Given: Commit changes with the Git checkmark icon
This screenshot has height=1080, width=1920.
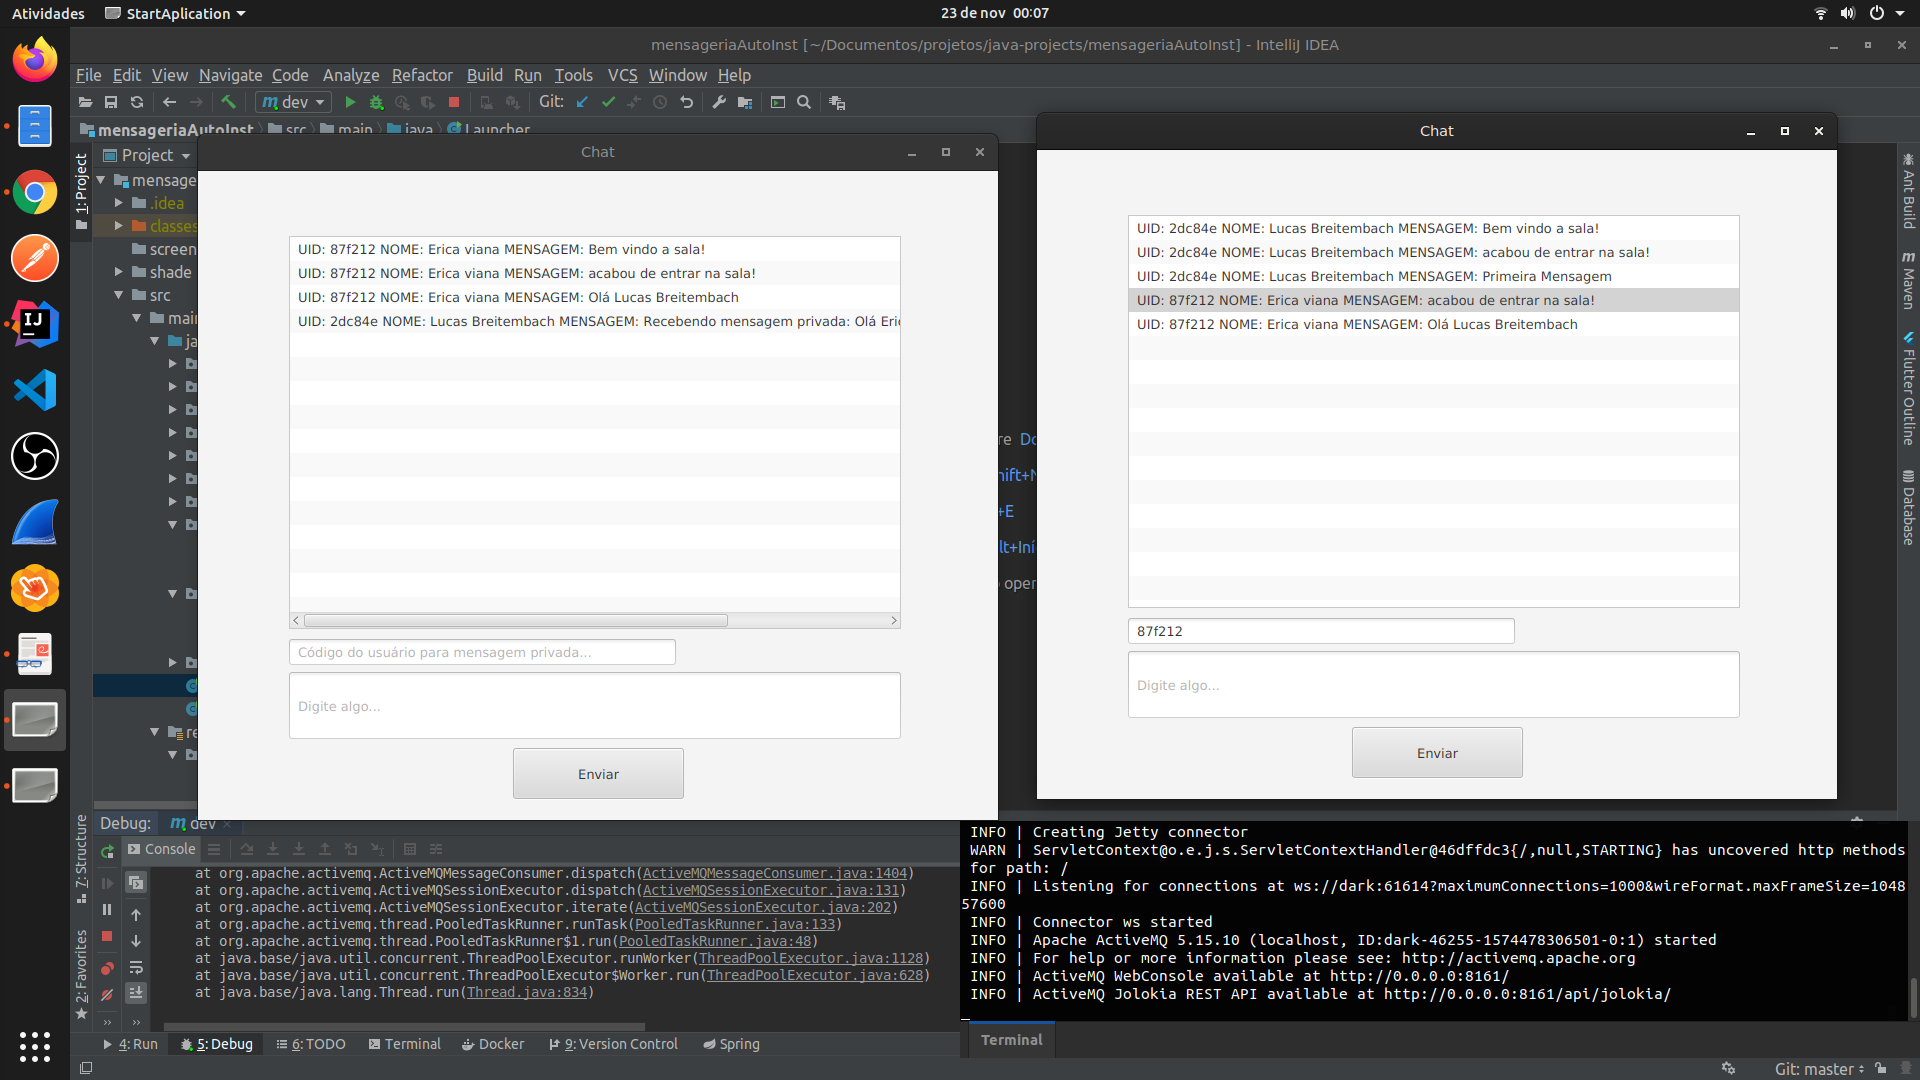Looking at the screenshot, I should [x=608, y=102].
